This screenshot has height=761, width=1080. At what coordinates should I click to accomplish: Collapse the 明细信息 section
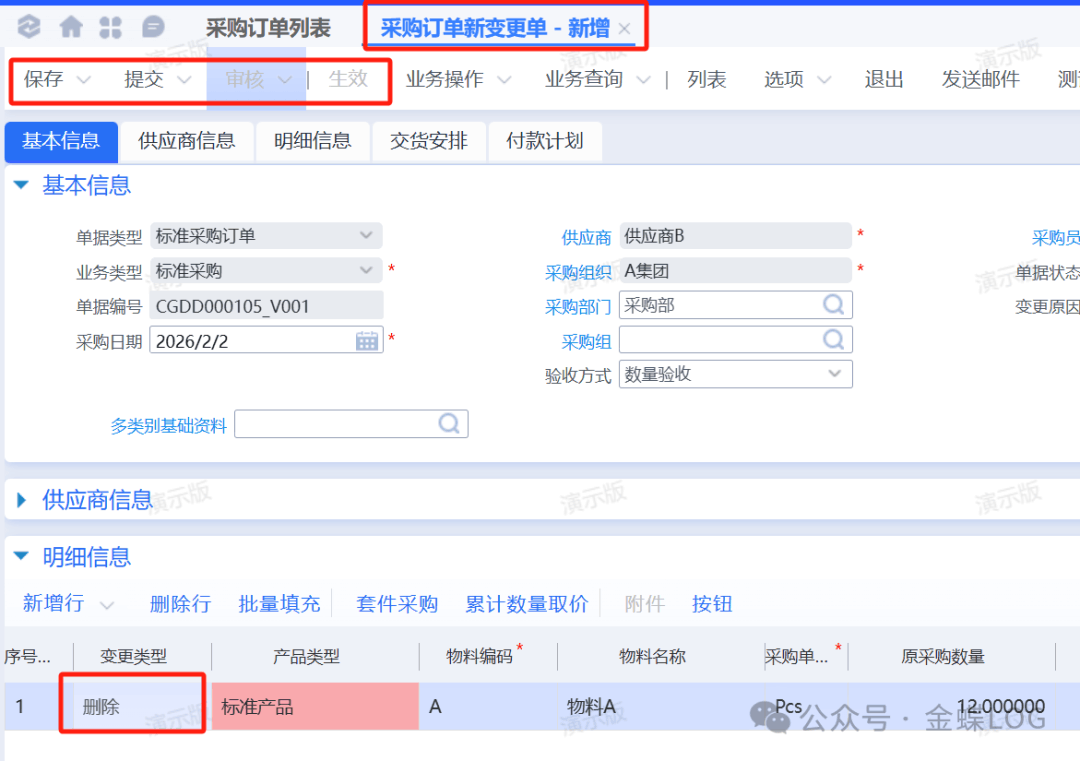[x=21, y=558]
